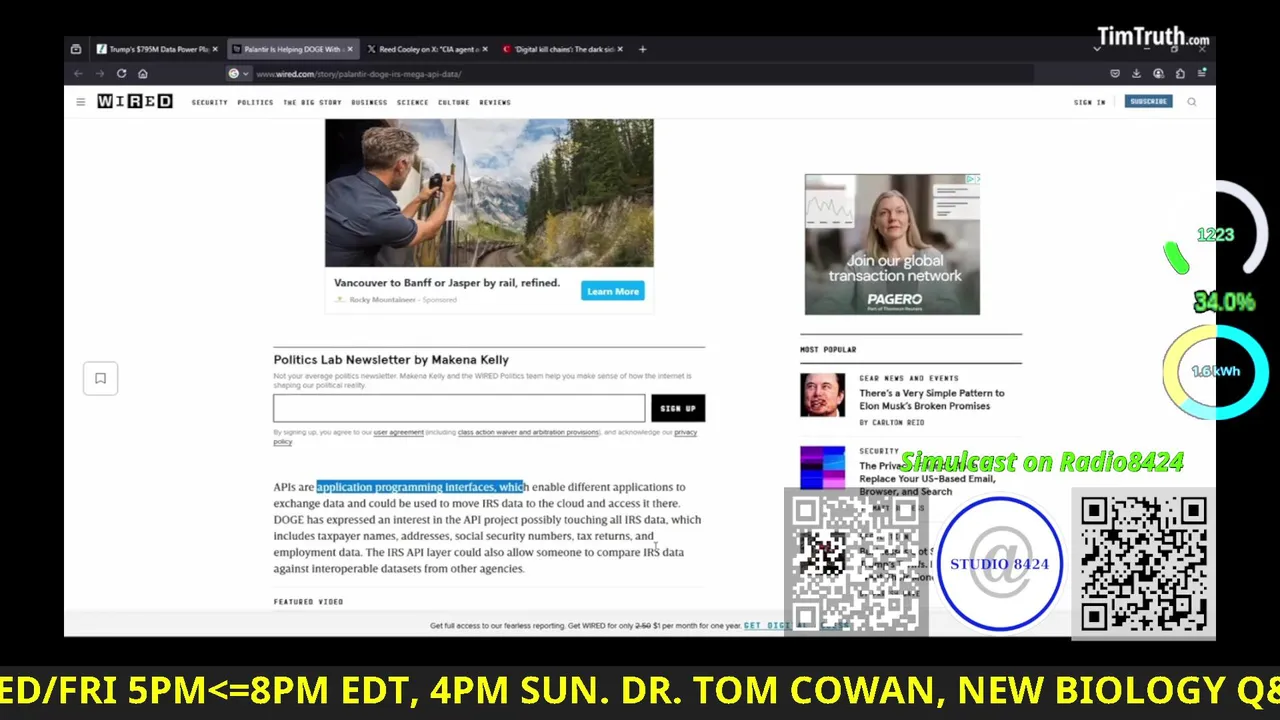Open the search engine dropdown in address bar
Viewport: 1280px width, 720px height.
pos(238,74)
